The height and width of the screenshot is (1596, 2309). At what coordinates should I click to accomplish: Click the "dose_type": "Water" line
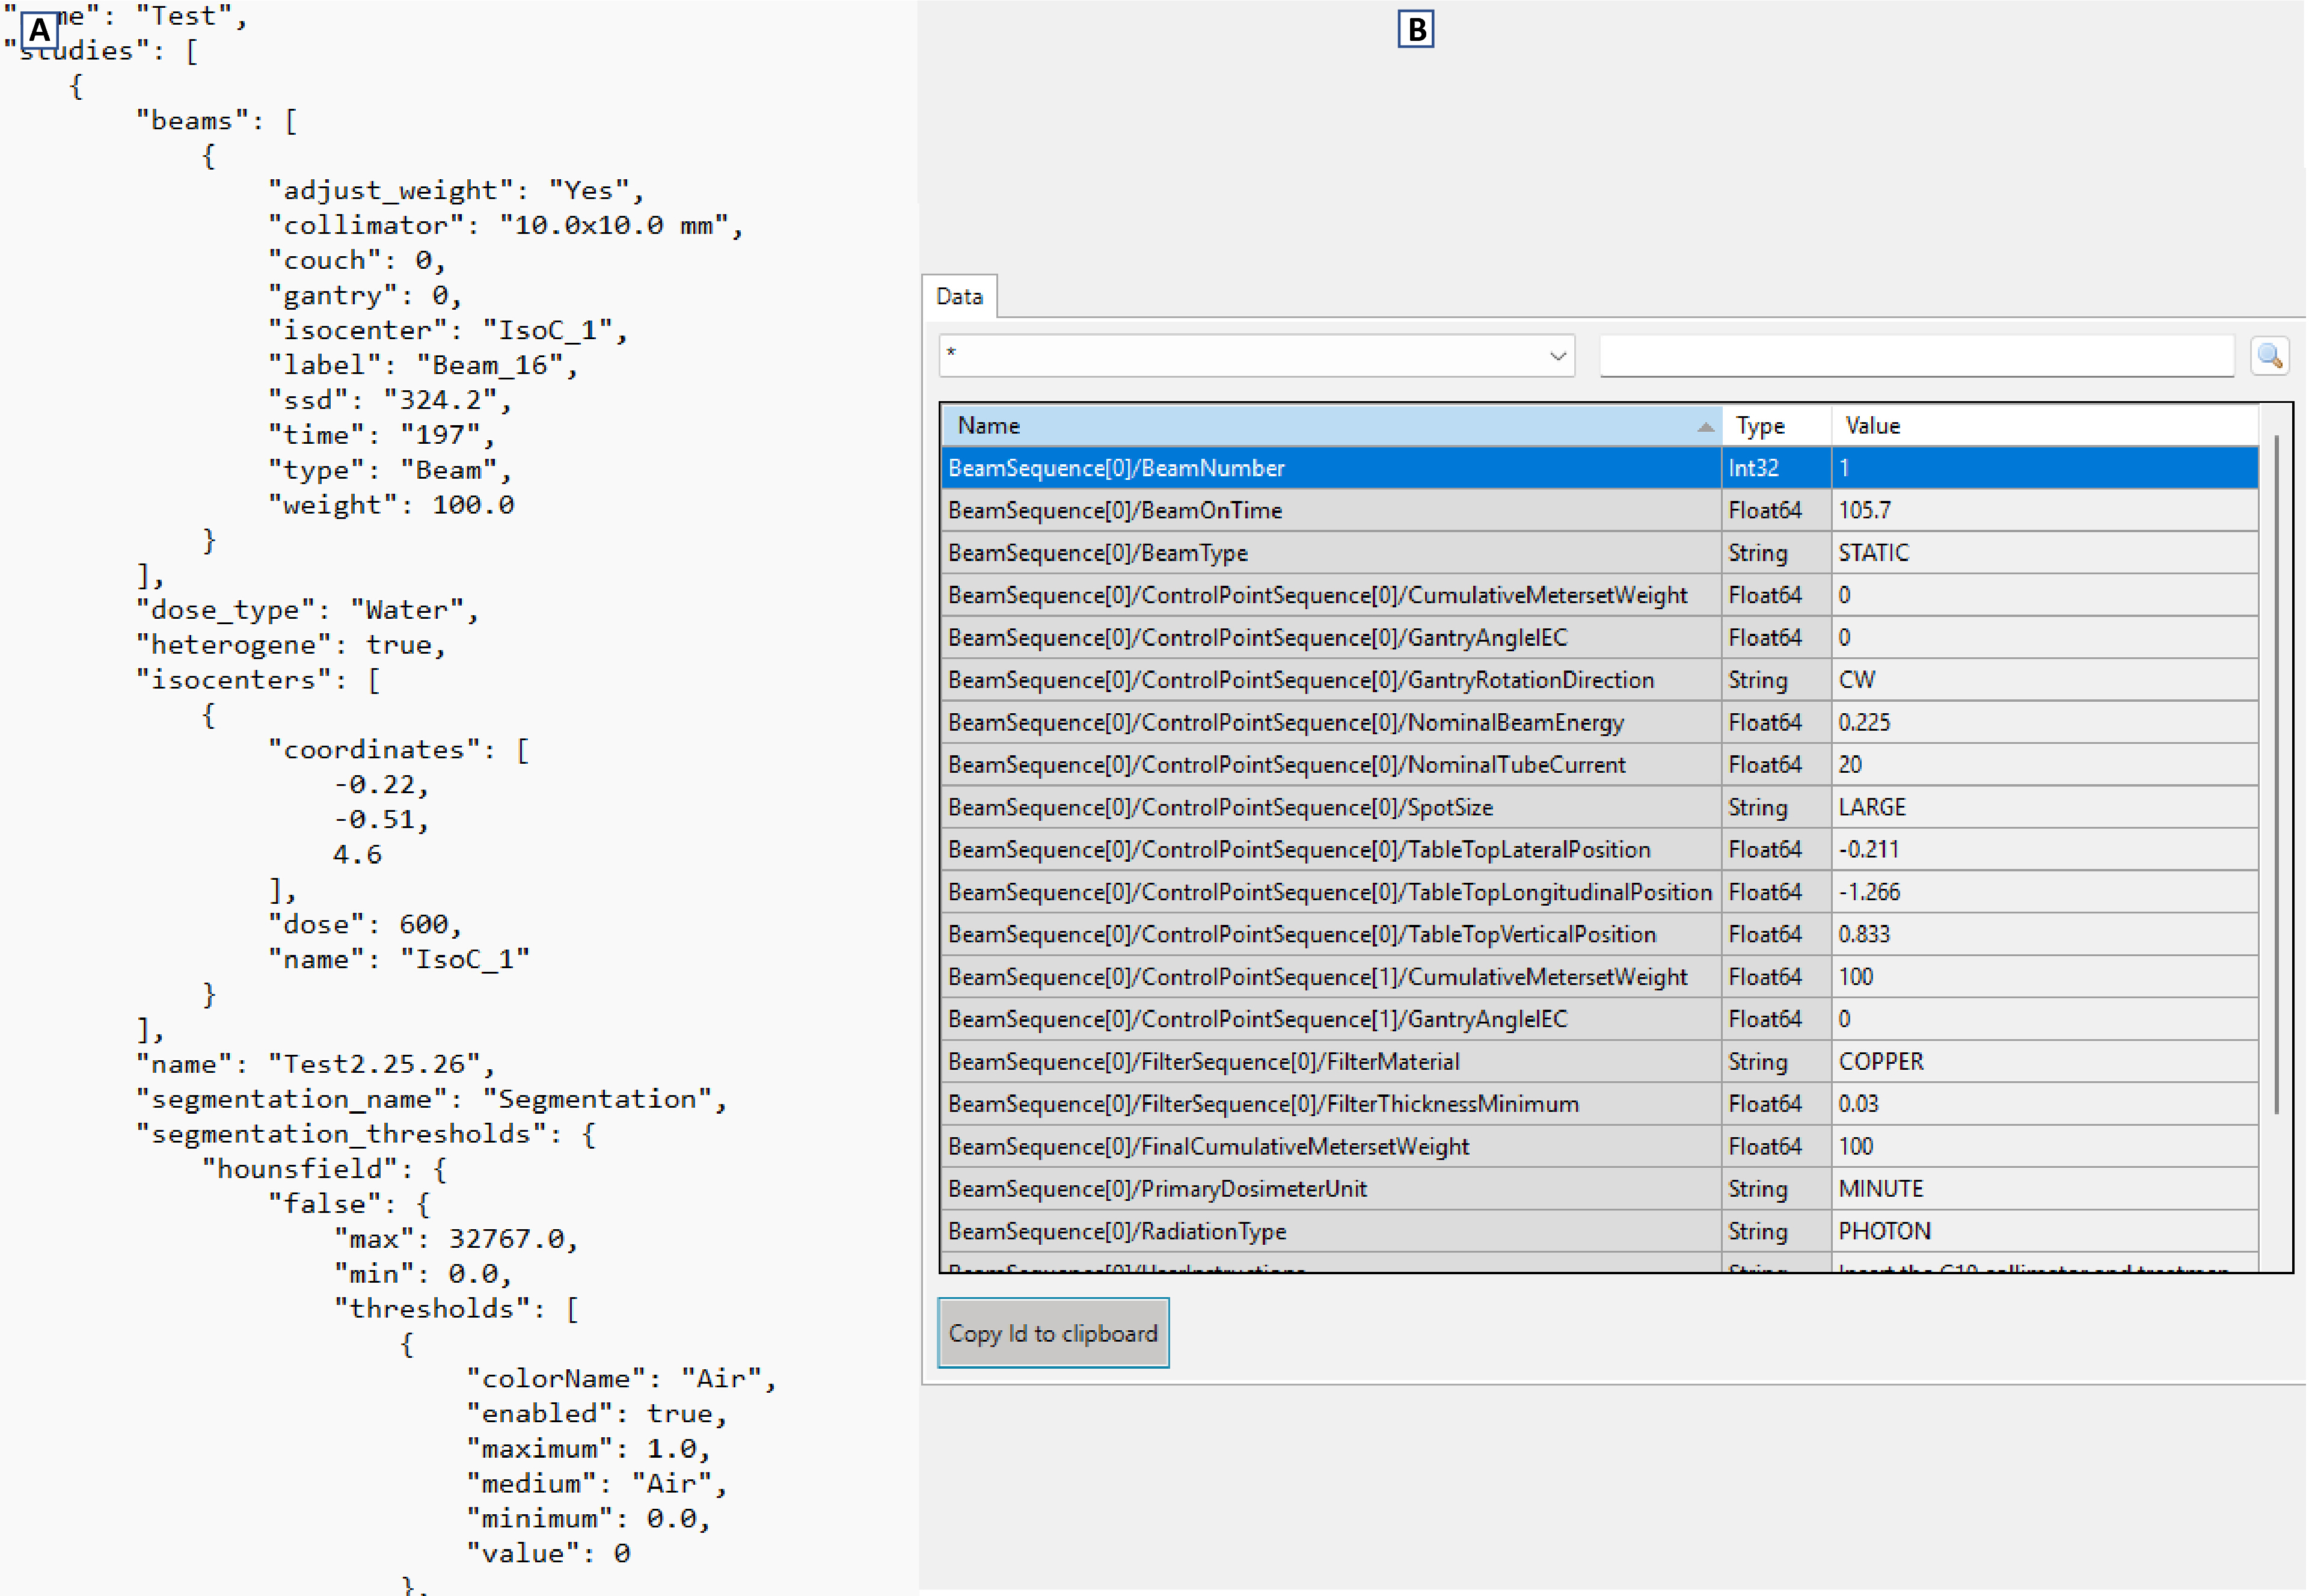coord(307,610)
